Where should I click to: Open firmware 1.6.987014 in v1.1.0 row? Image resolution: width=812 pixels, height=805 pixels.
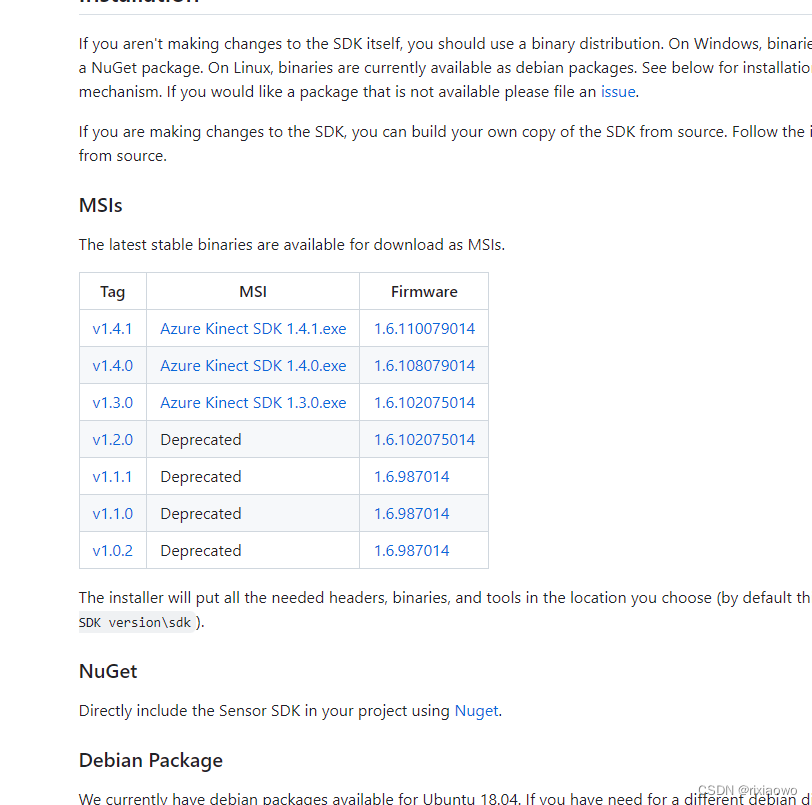pyautogui.click(x=412, y=513)
